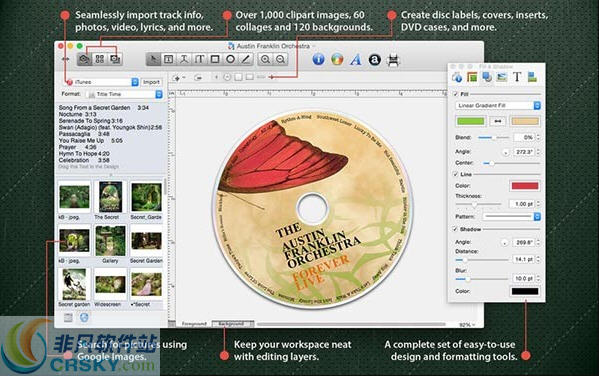Select track 'Hymn To Hope 4:20'
This screenshot has width=599, height=376.
pyautogui.click(x=84, y=154)
